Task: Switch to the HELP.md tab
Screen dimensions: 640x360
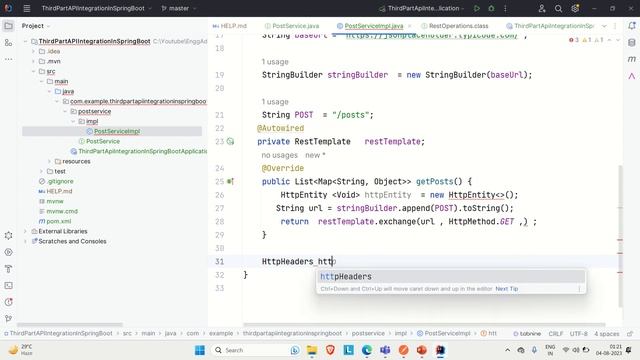Action: coord(230,26)
